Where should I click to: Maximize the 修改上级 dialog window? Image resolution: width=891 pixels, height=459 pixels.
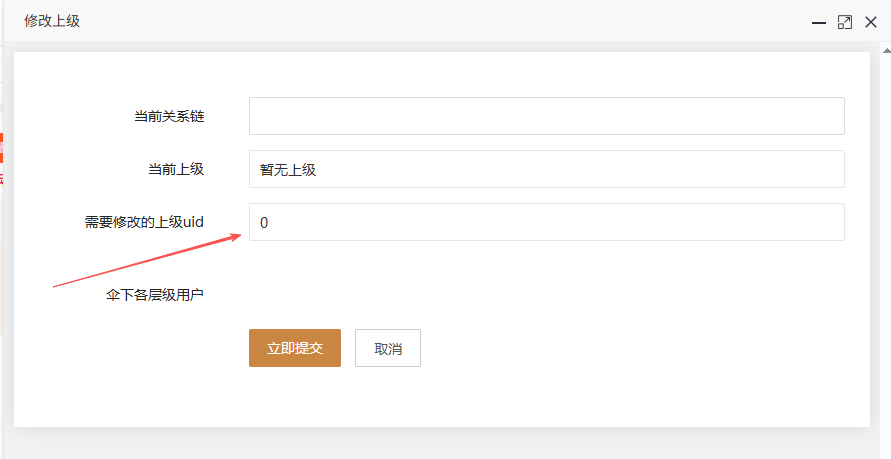845,22
